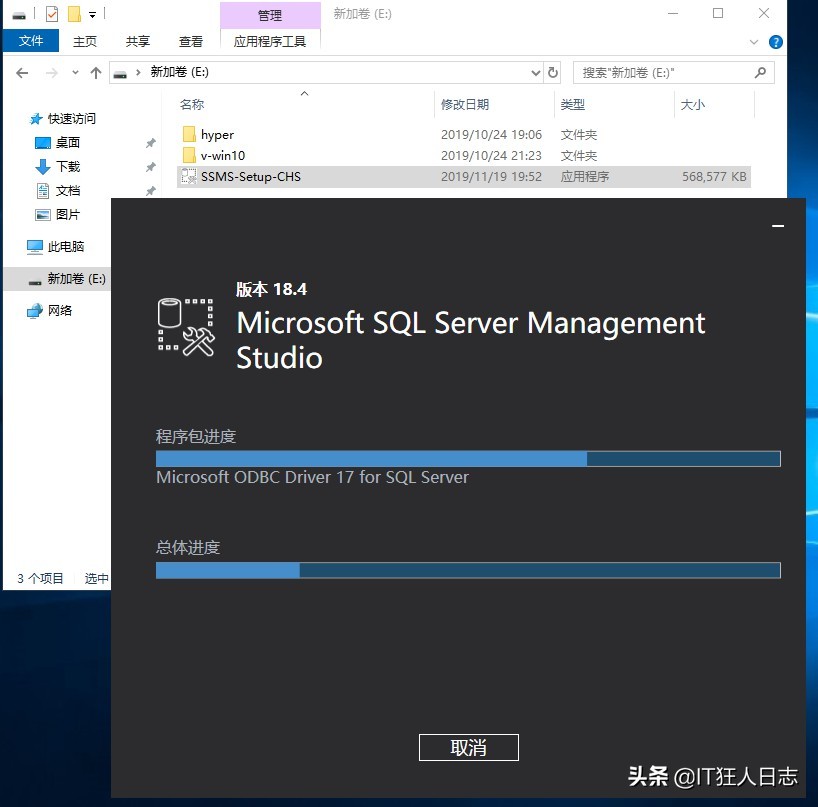
Task: Click the address bar path 新加卷 (E:)
Action: pos(179,72)
